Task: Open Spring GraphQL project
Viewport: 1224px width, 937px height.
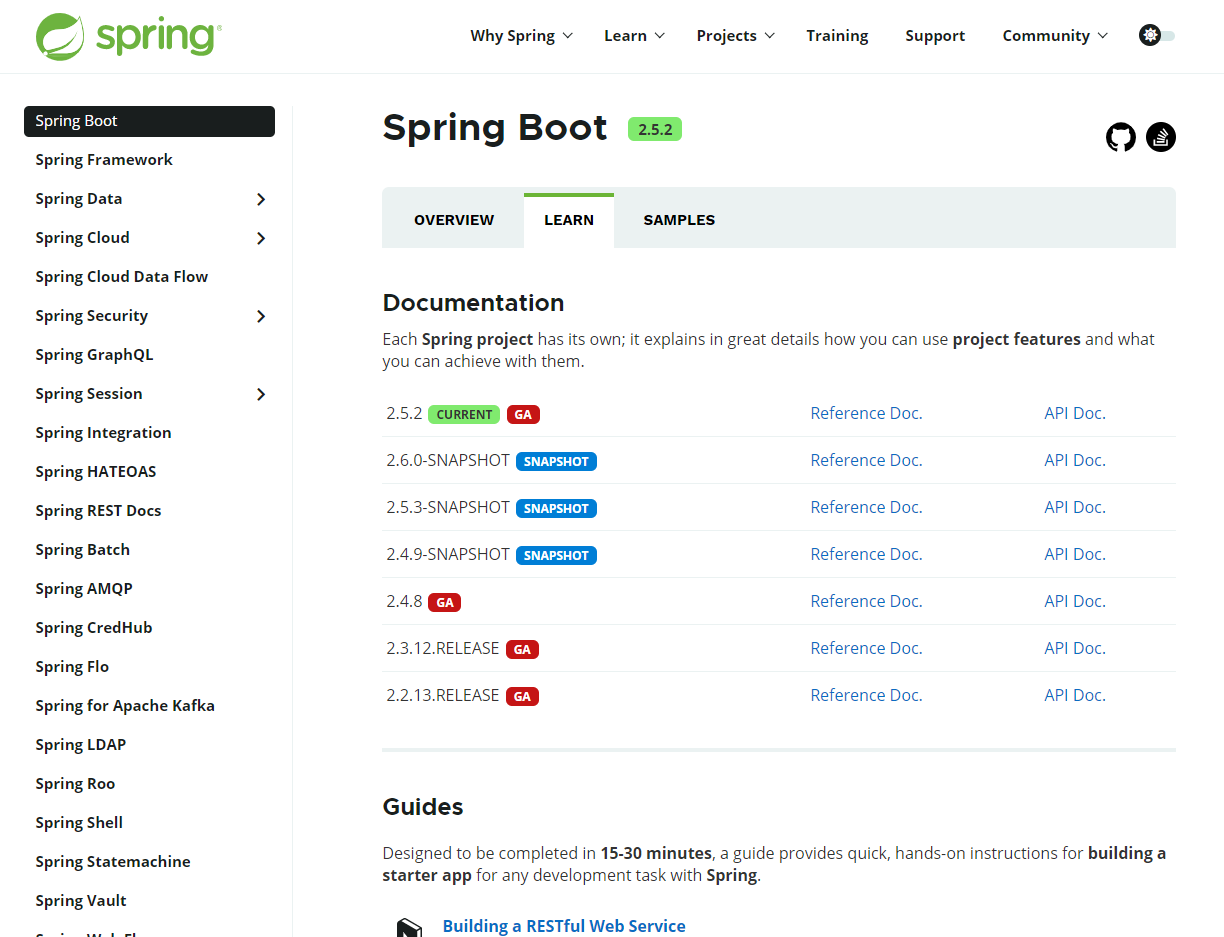Action: (94, 355)
